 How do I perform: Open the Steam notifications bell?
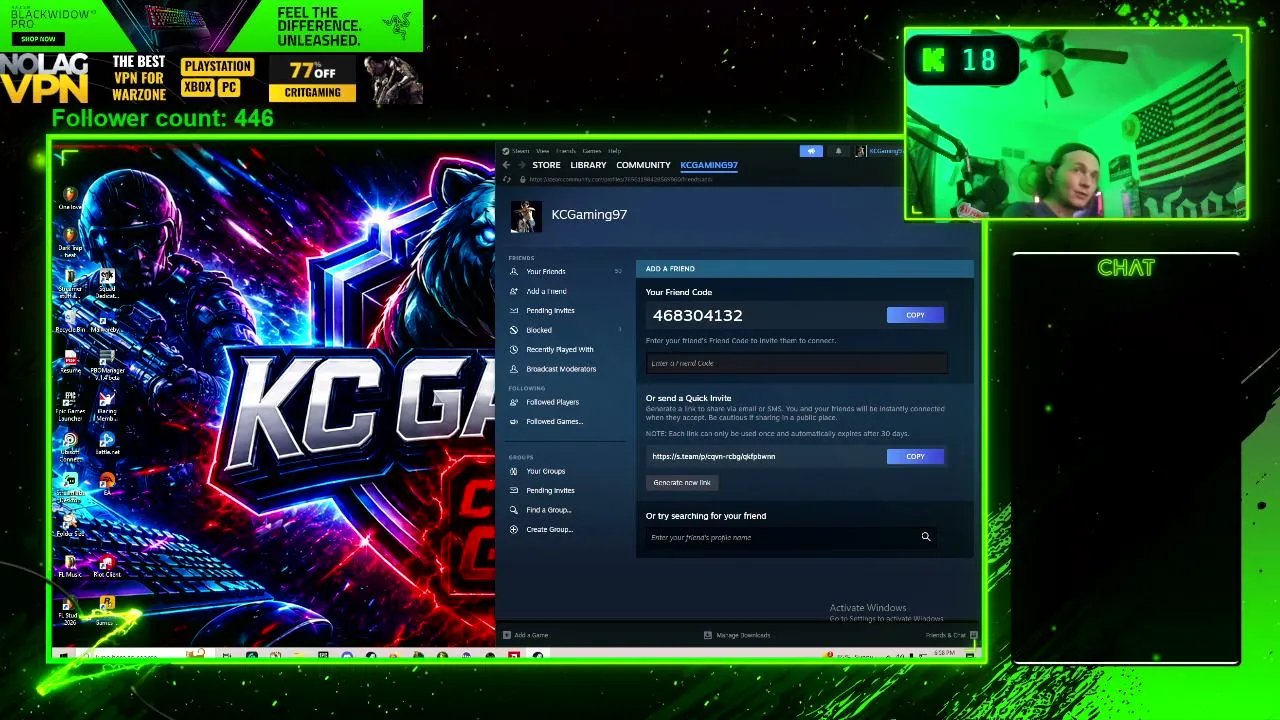(838, 151)
